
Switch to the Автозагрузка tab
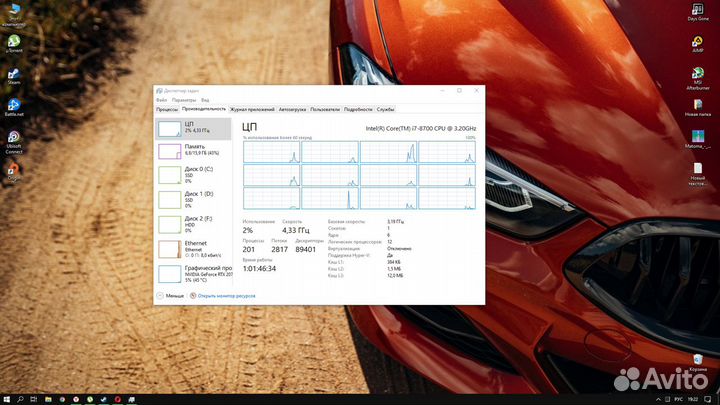click(293, 109)
